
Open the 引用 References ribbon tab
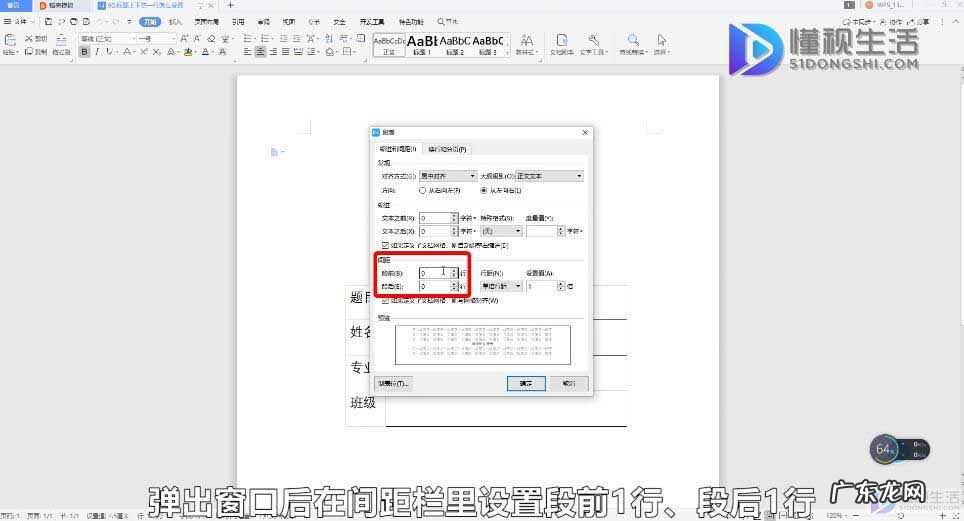pyautogui.click(x=238, y=22)
